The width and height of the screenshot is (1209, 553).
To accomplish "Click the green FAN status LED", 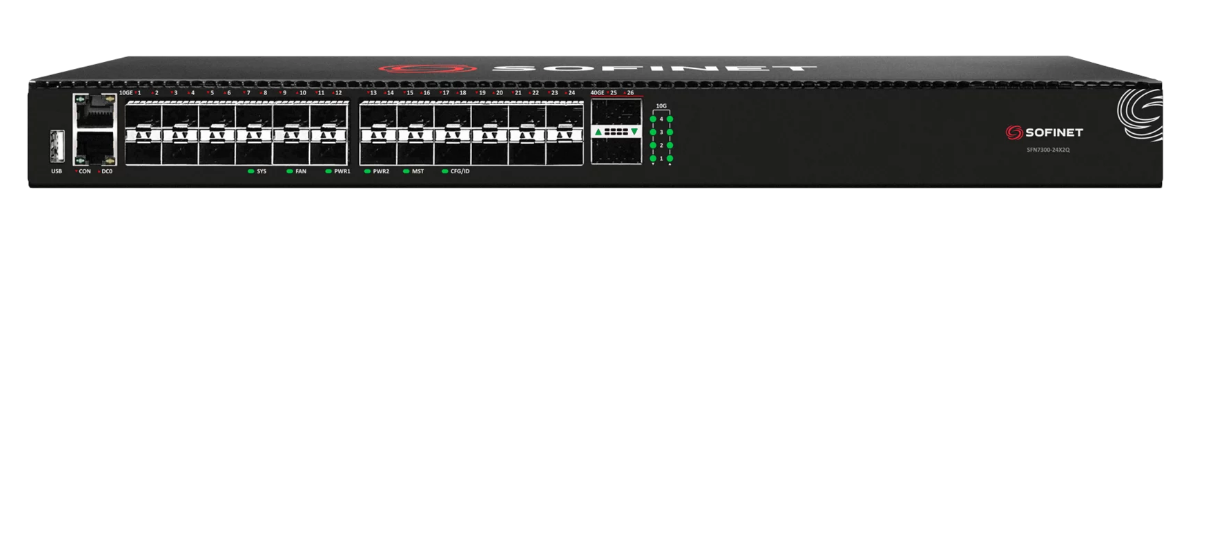I will pyautogui.click(x=290, y=171).
